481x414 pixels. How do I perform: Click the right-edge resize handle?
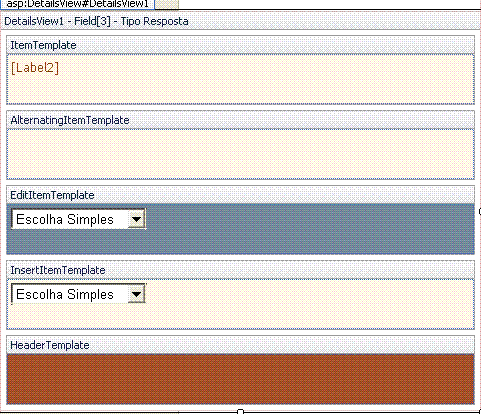[x=480, y=211]
